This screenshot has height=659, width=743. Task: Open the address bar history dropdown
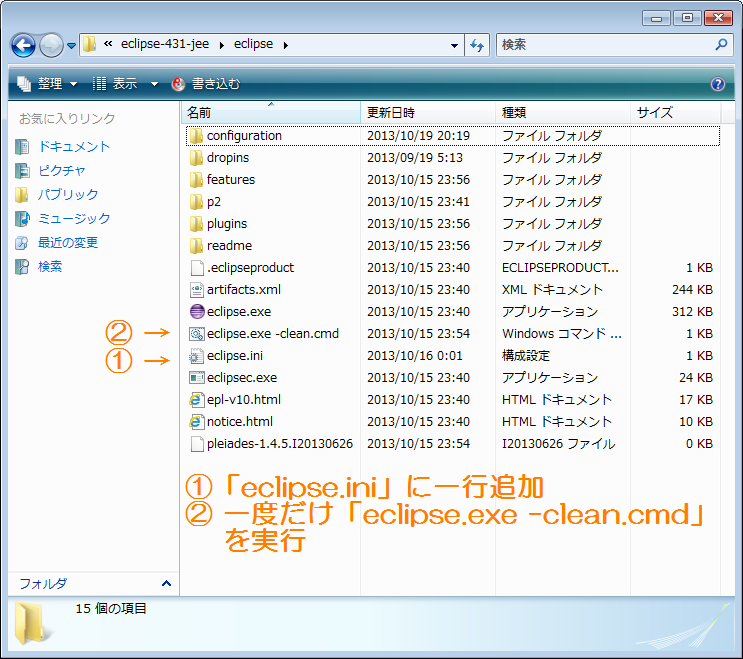click(454, 45)
